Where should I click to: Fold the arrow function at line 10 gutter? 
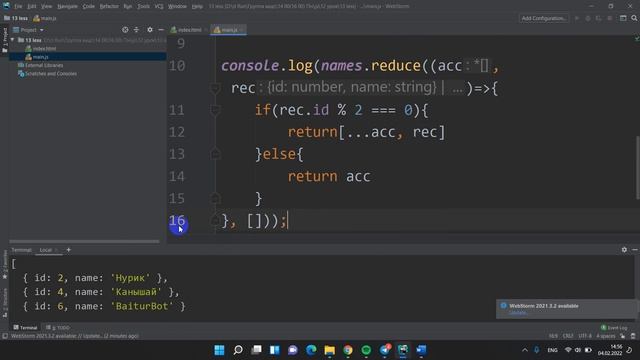215,88
